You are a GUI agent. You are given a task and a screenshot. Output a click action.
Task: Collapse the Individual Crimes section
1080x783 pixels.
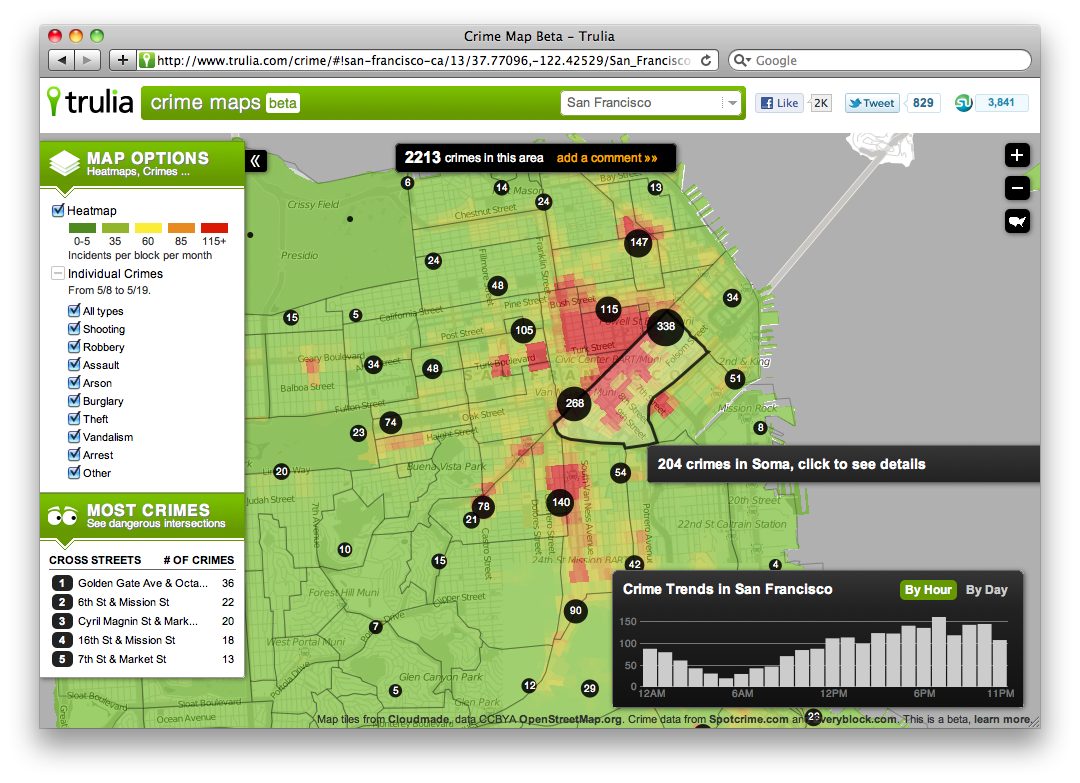click(x=58, y=273)
